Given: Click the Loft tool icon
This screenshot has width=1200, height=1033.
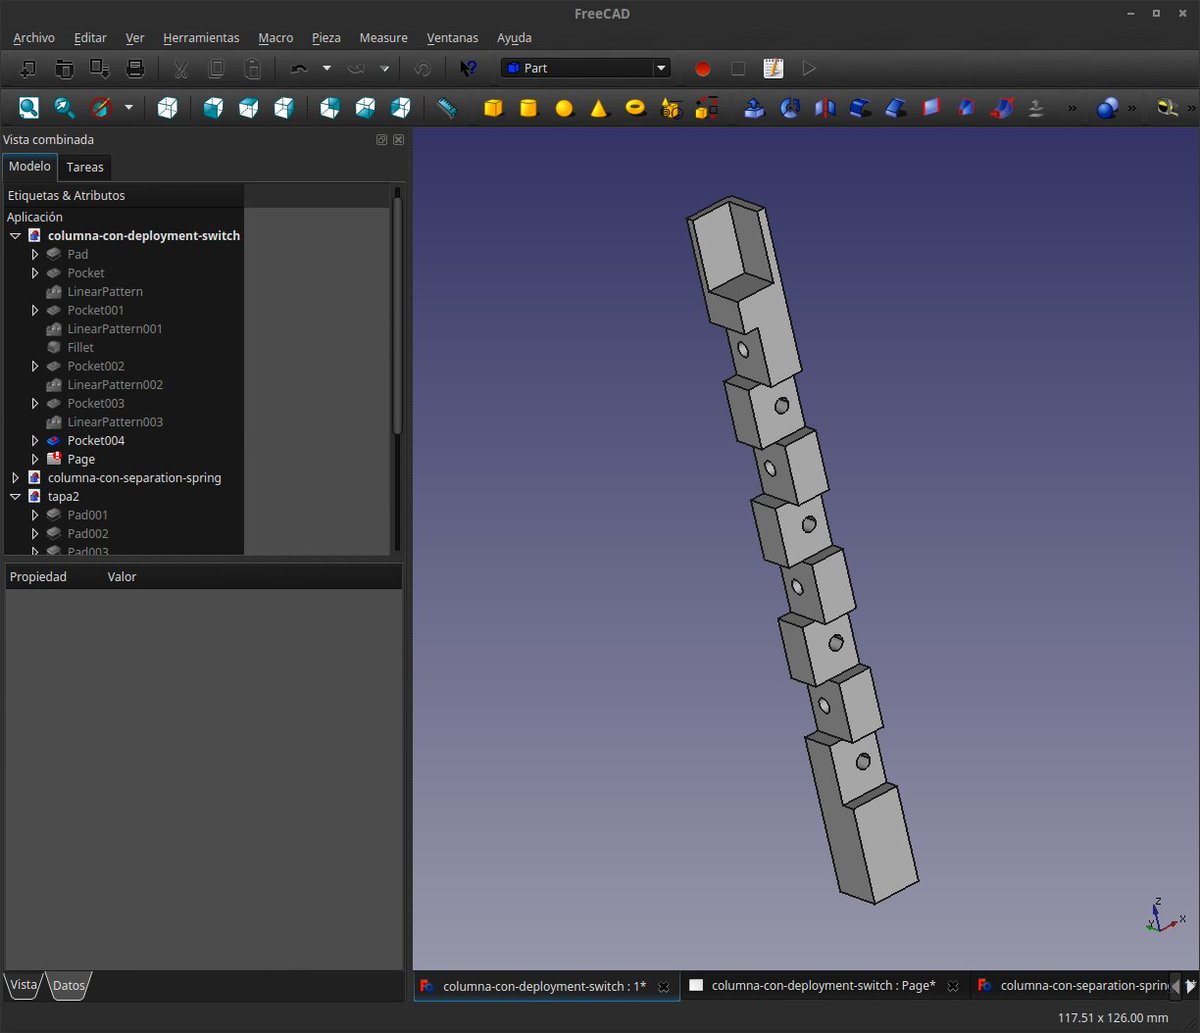Looking at the screenshot, I should [967, 107].
